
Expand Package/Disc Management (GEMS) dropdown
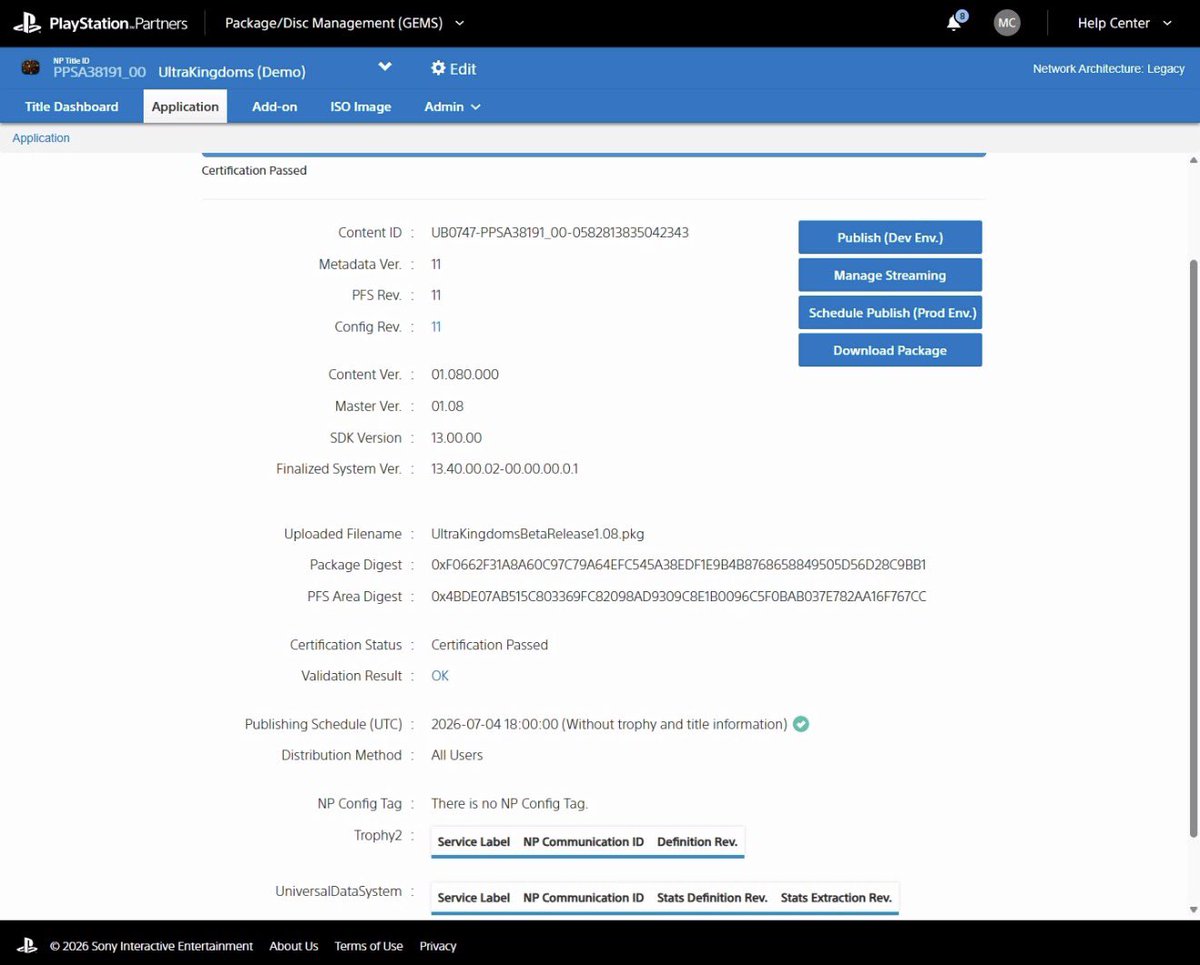pos(345,23)
